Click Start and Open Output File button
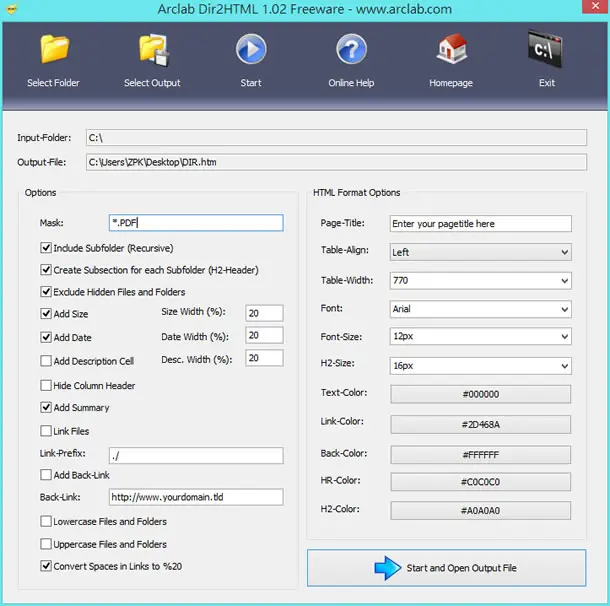 click(x=446, y=568)
